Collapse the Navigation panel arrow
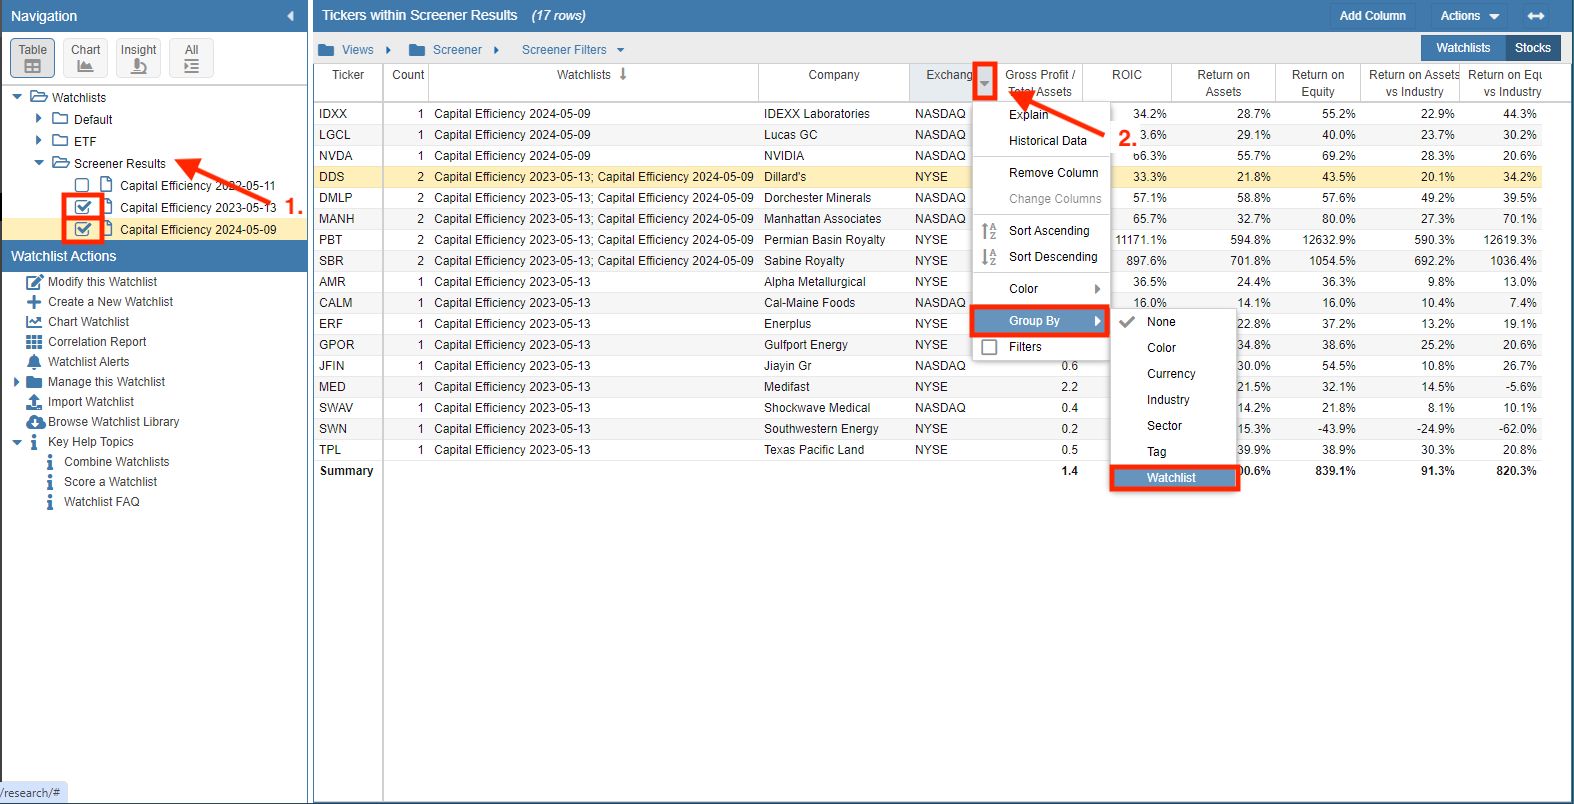 pos(291,16)
